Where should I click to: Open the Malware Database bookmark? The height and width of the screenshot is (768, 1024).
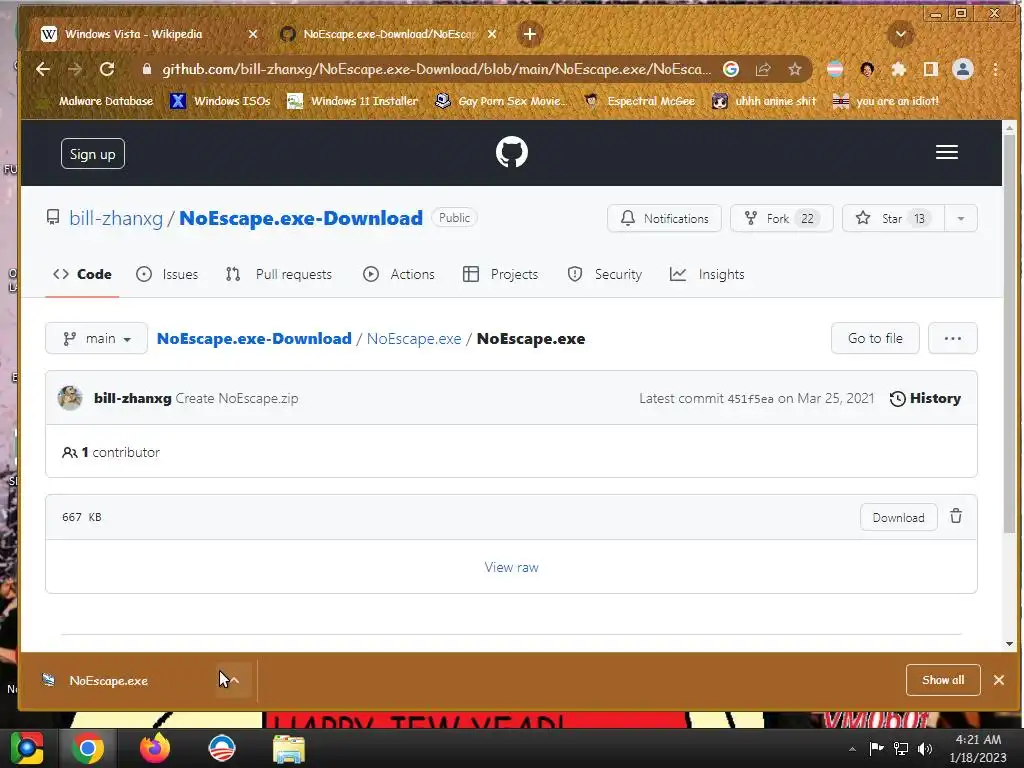pyautogui.click(x=97, y=101)
